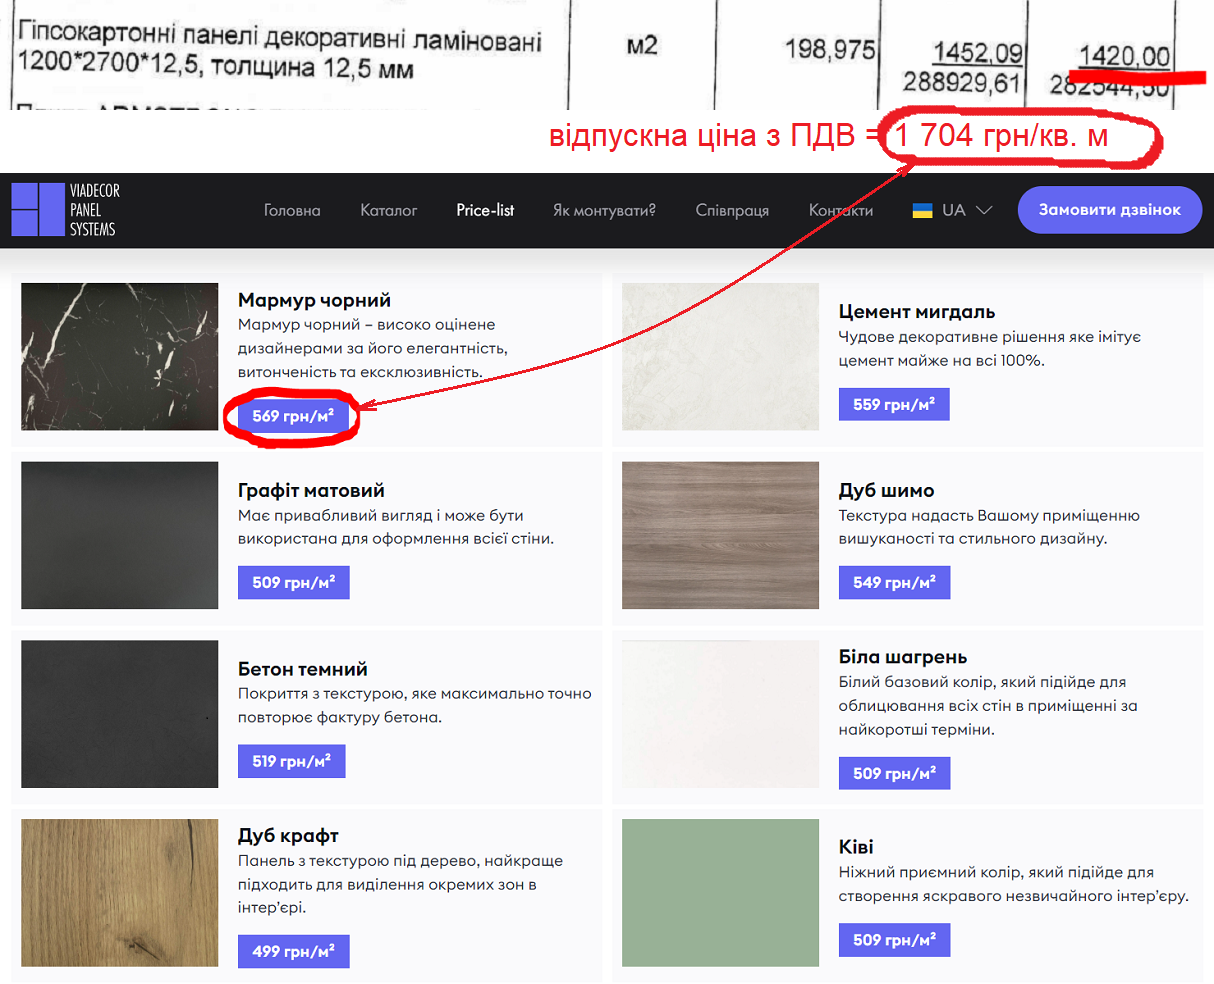Select the green Ківі color swatch

(720, 893)
